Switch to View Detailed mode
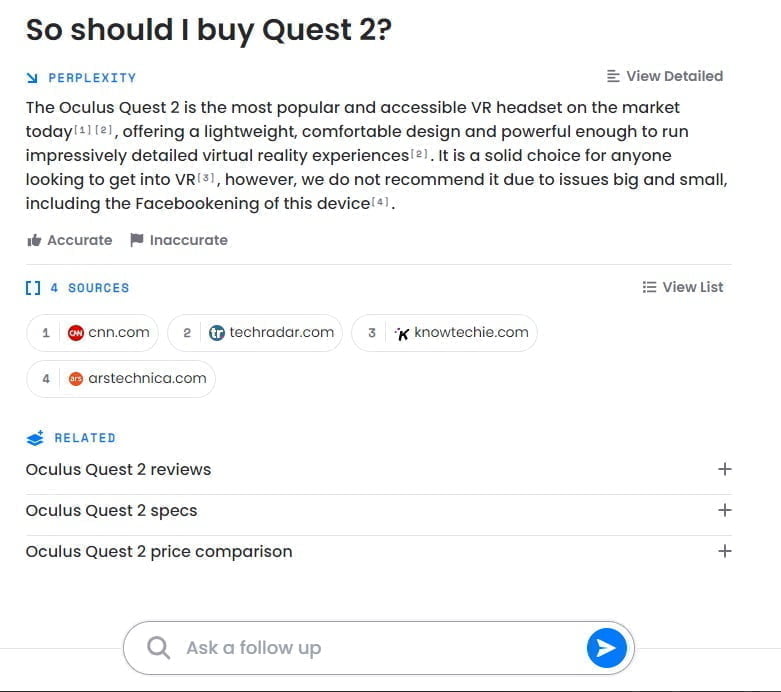 coord(664,76)
